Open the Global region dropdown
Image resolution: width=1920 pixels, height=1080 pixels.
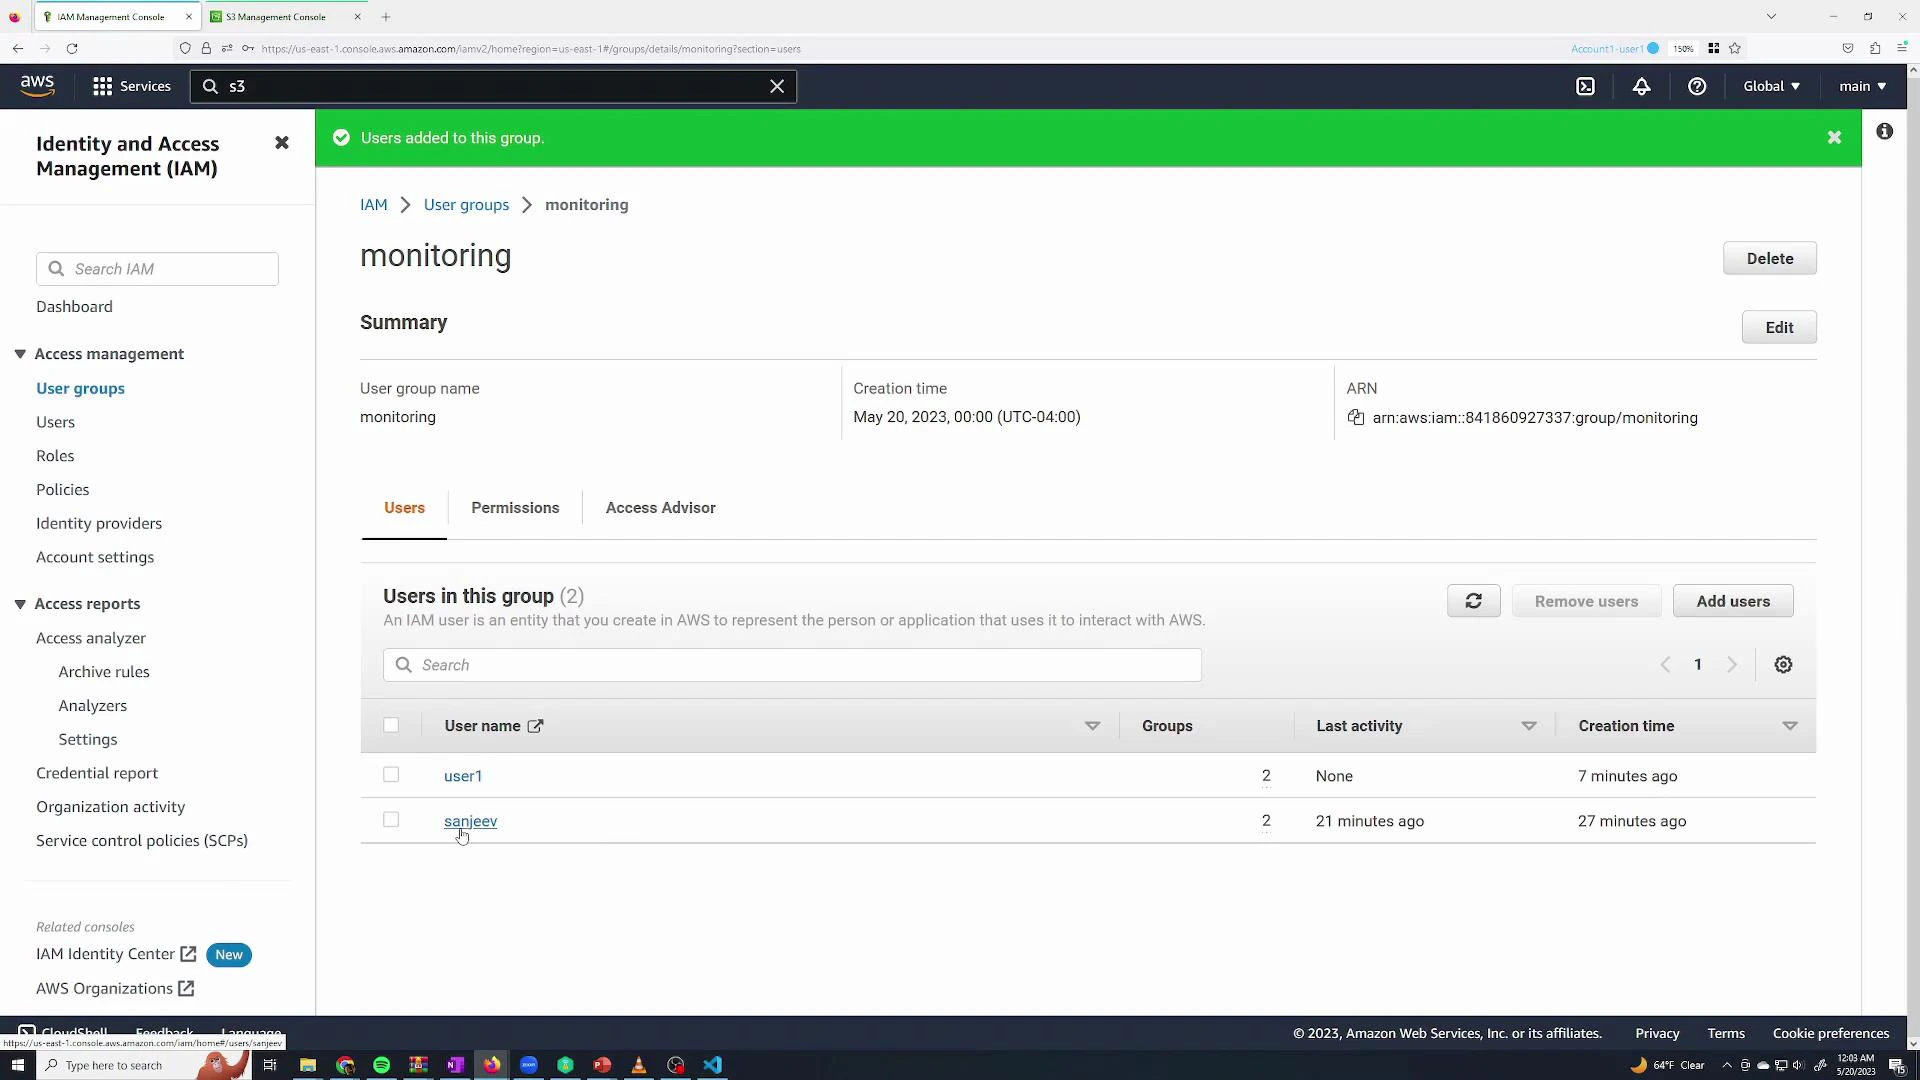tap(1770, 86)
